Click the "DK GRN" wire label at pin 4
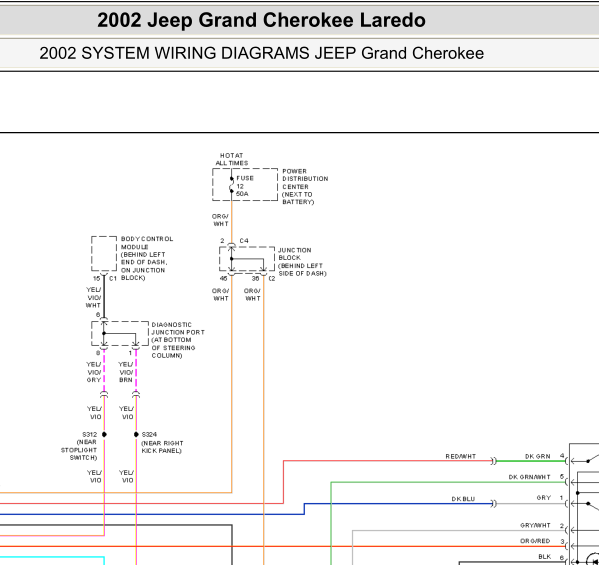The height and width of the screenshot is (565, 599). click(x=537, y=457)
